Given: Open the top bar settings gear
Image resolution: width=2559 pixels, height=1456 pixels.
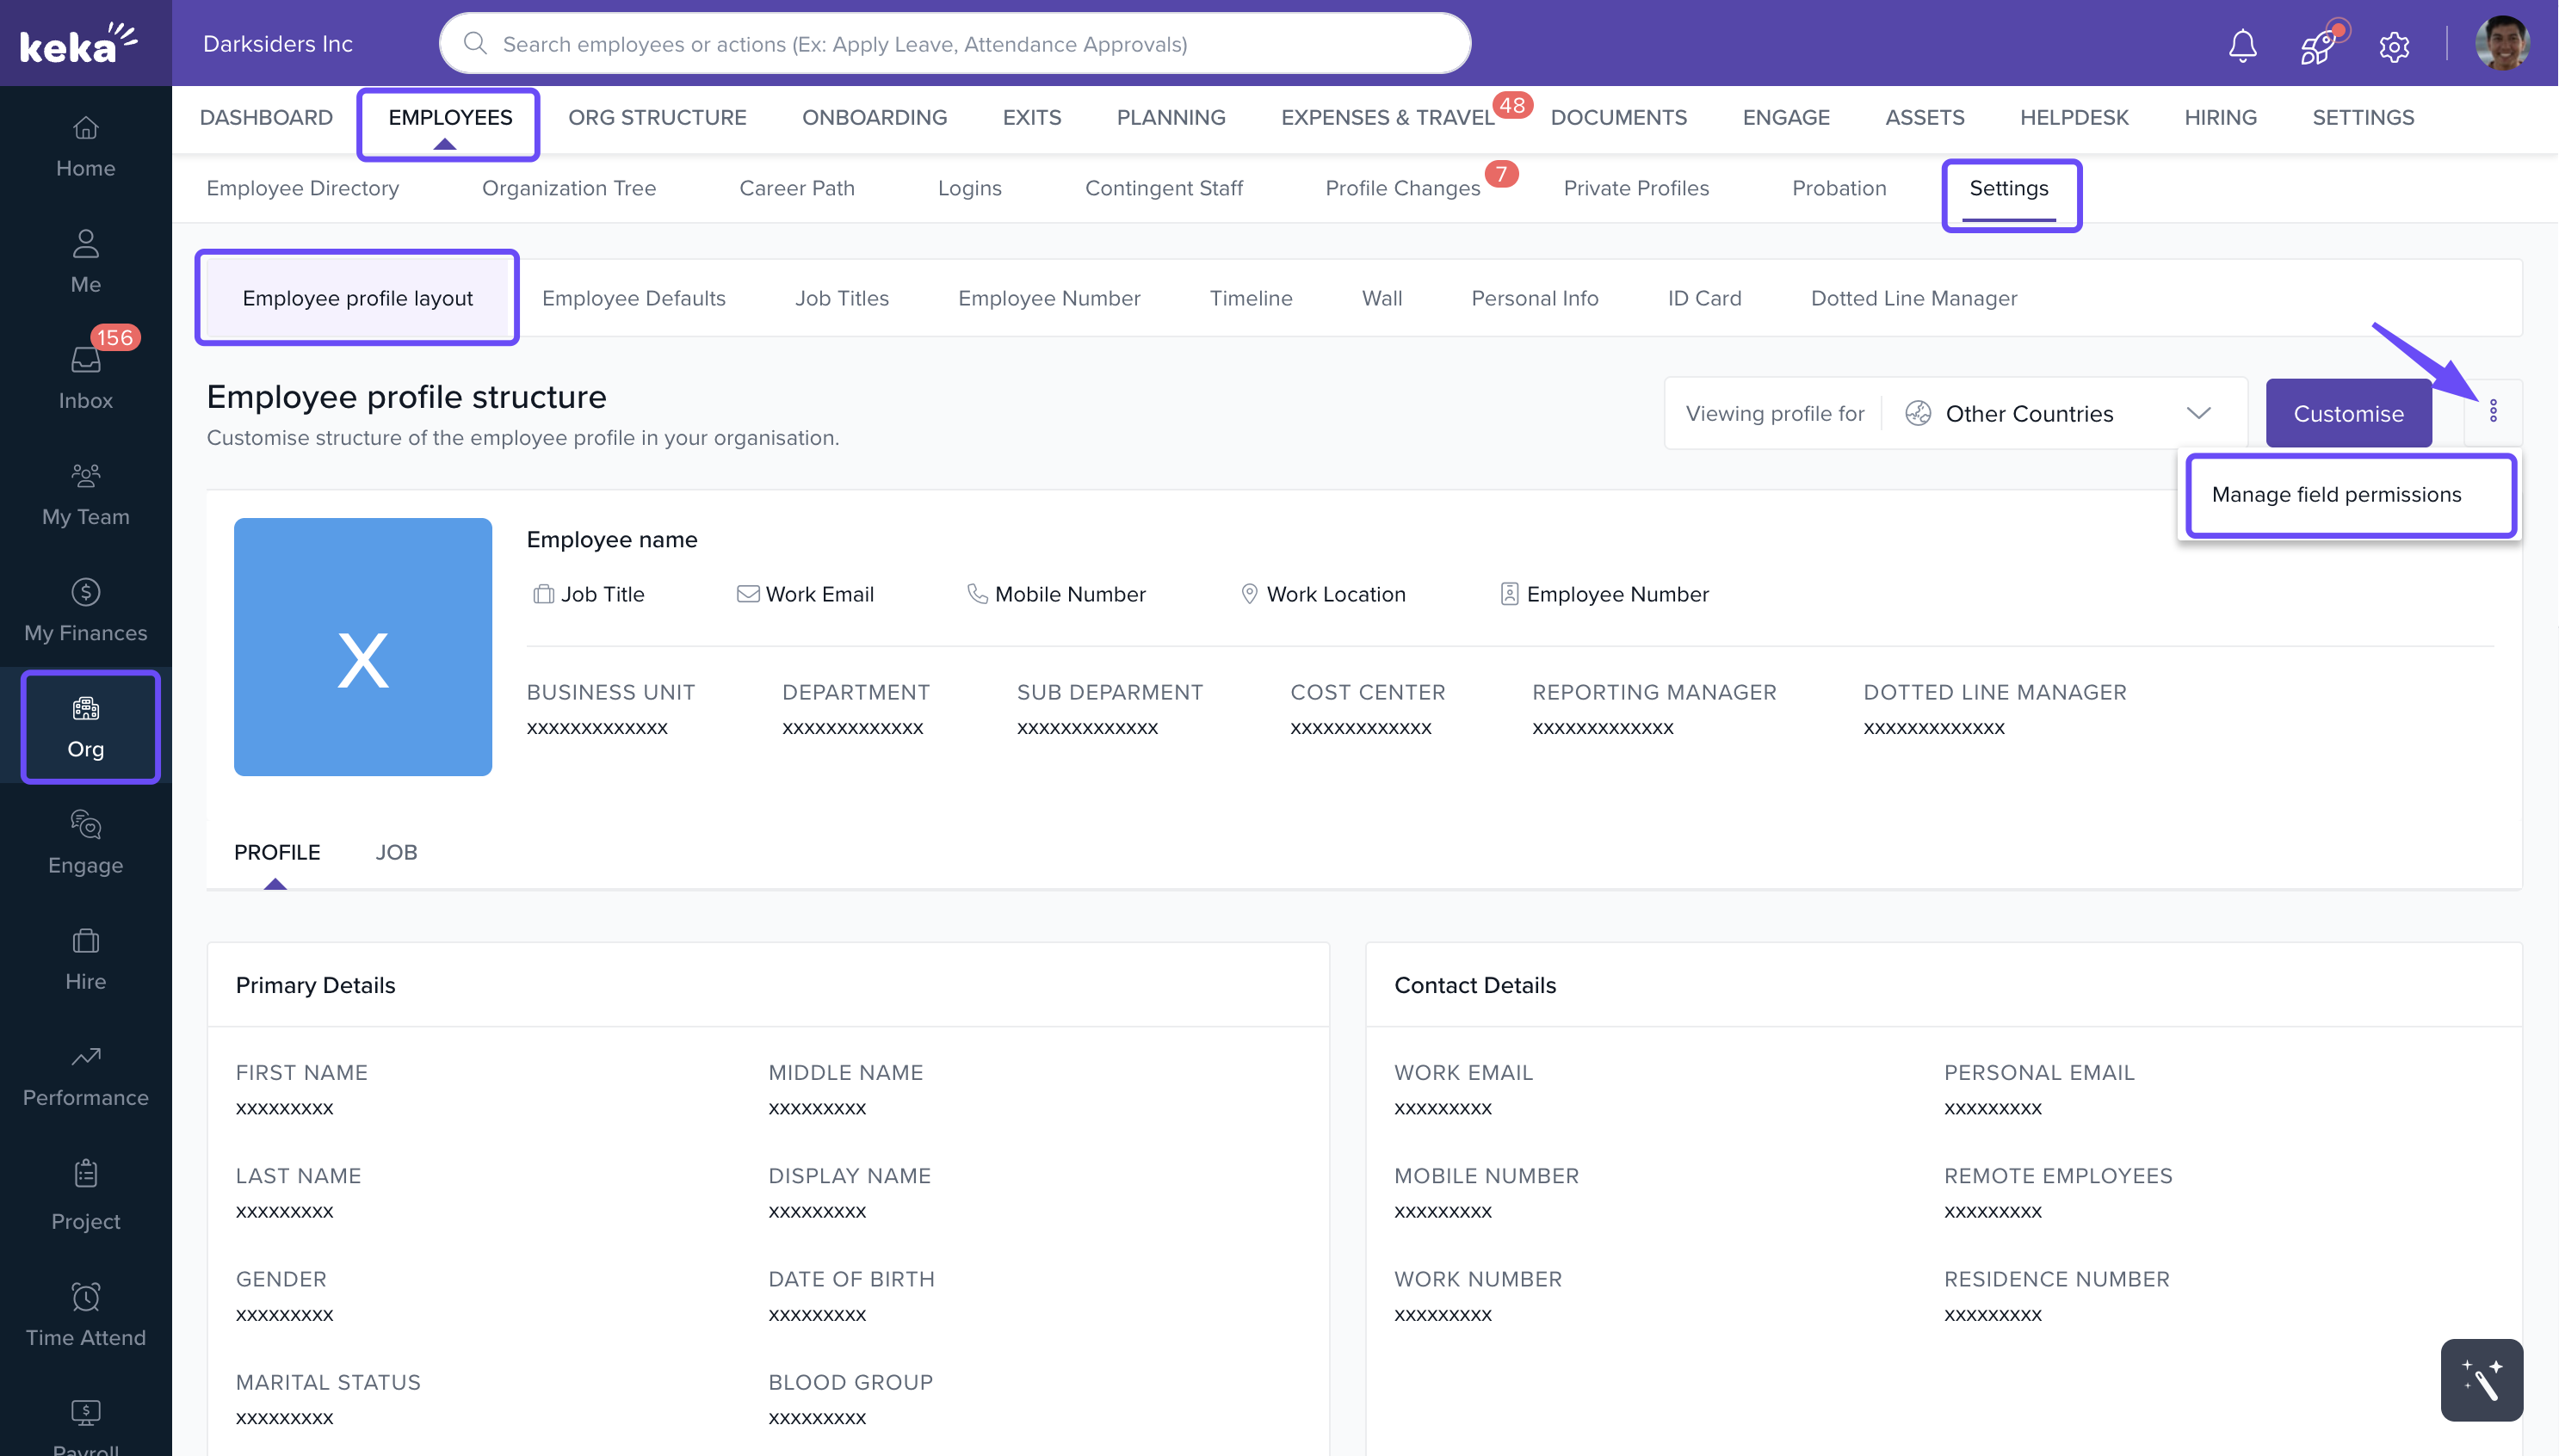Looking at the screenshot, I should tap(2394, 46).
